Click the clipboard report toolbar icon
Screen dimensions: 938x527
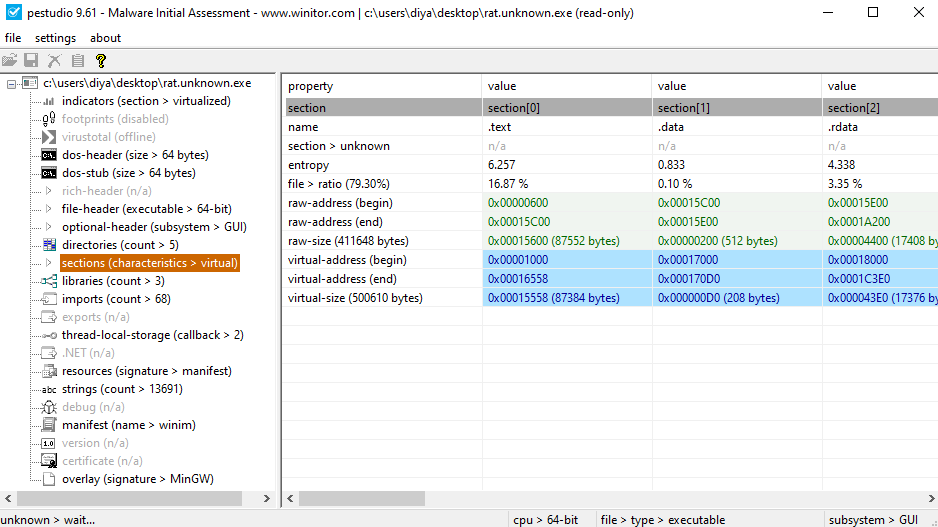pos(78,60)
